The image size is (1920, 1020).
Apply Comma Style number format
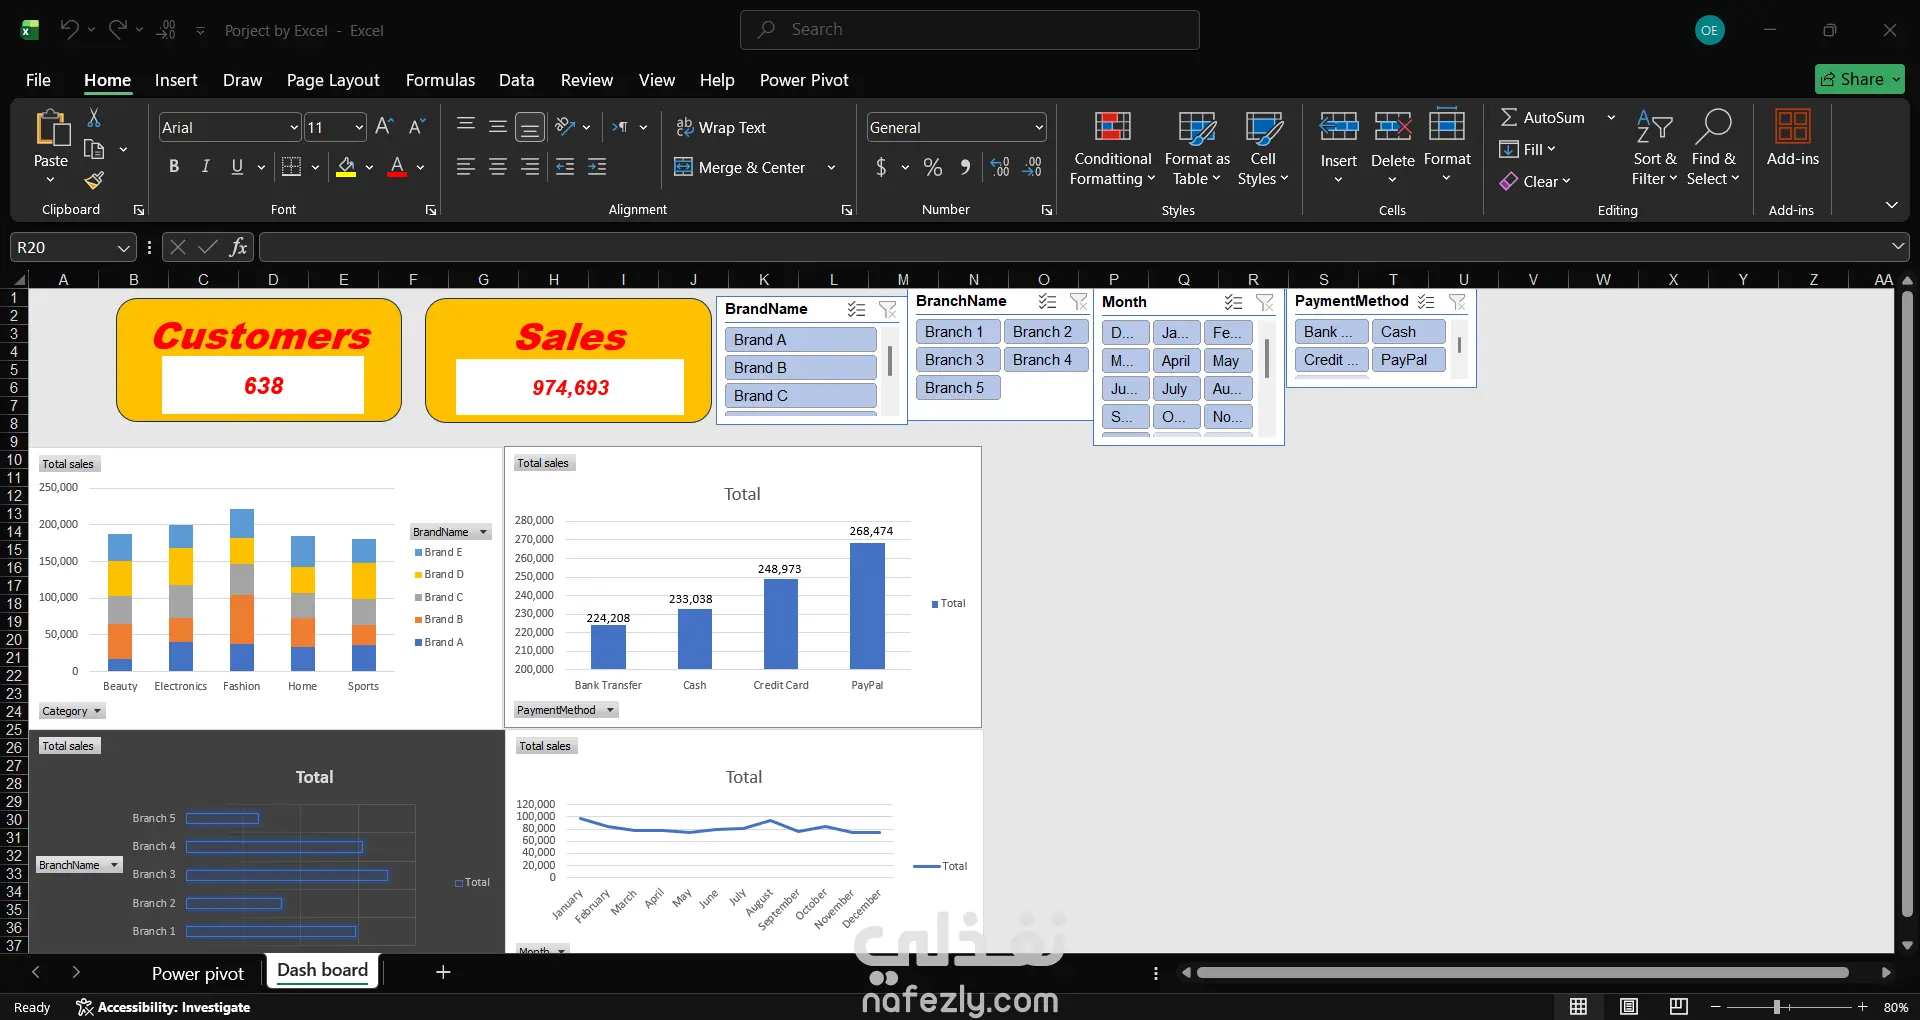(x=965, y=167)
